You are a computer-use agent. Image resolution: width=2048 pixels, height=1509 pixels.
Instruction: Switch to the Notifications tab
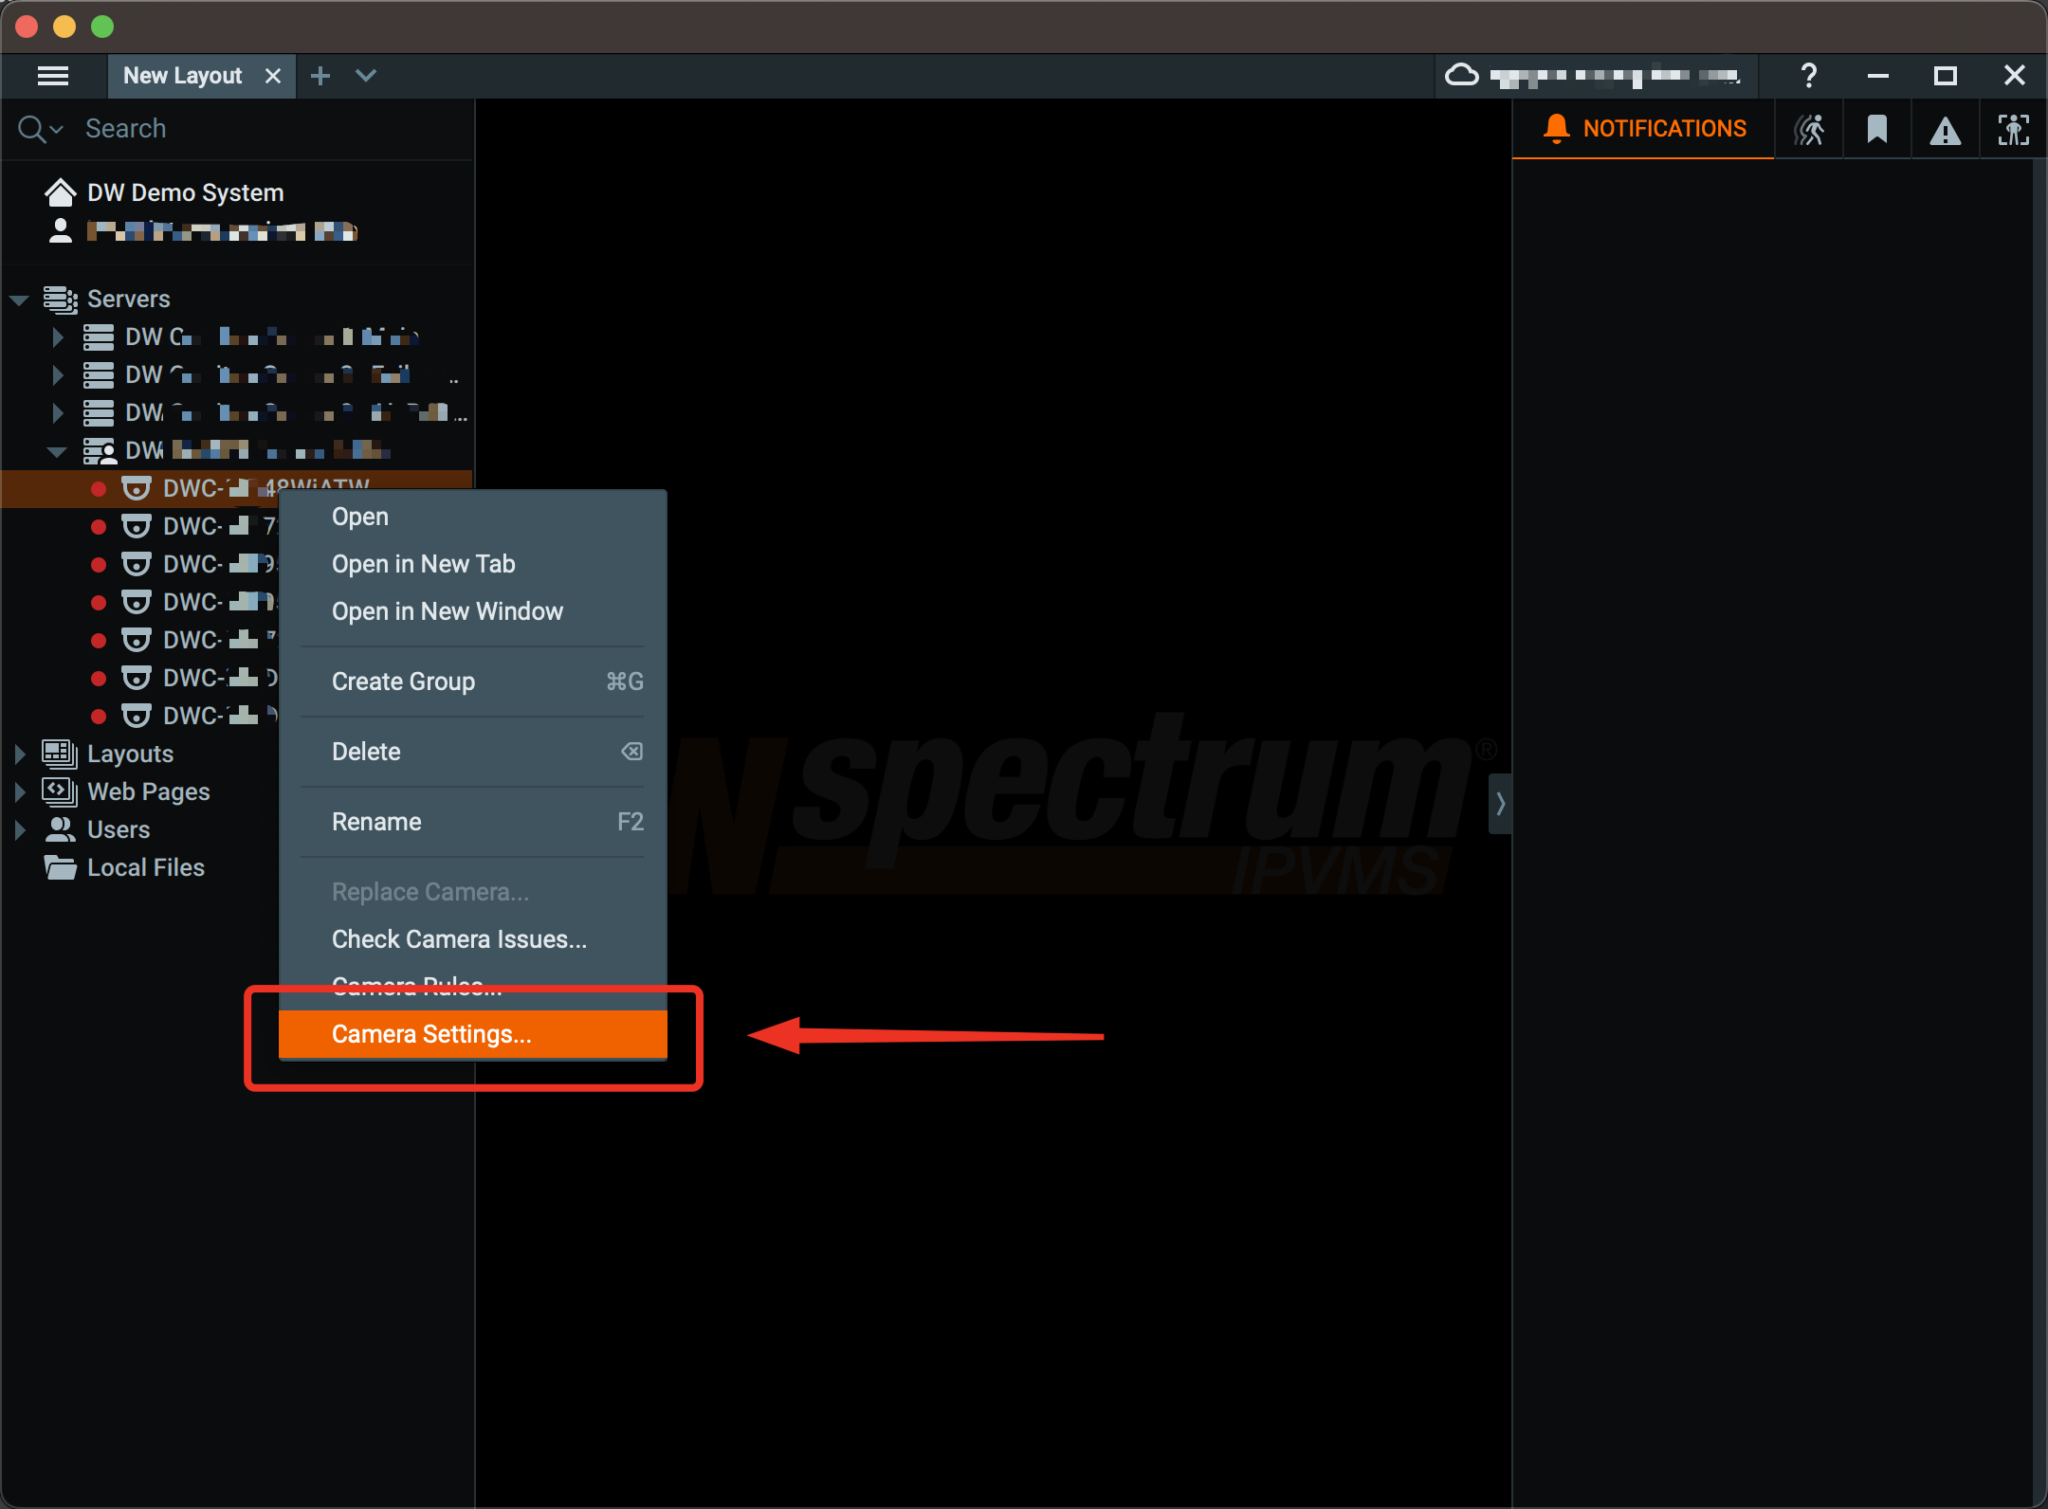1644,129
